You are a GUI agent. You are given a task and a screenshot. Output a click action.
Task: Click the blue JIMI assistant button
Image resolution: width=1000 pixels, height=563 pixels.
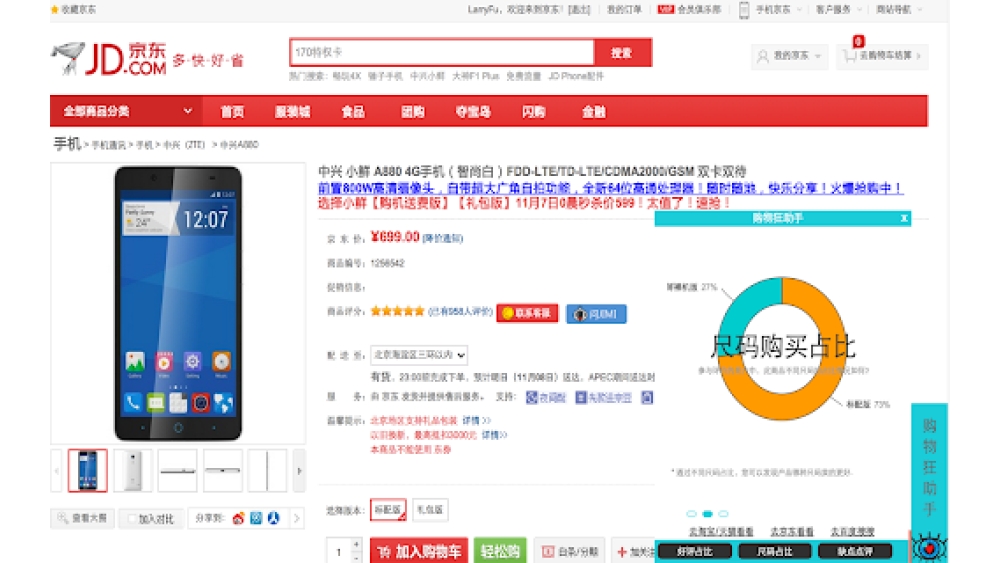click(x=596, y=314)
